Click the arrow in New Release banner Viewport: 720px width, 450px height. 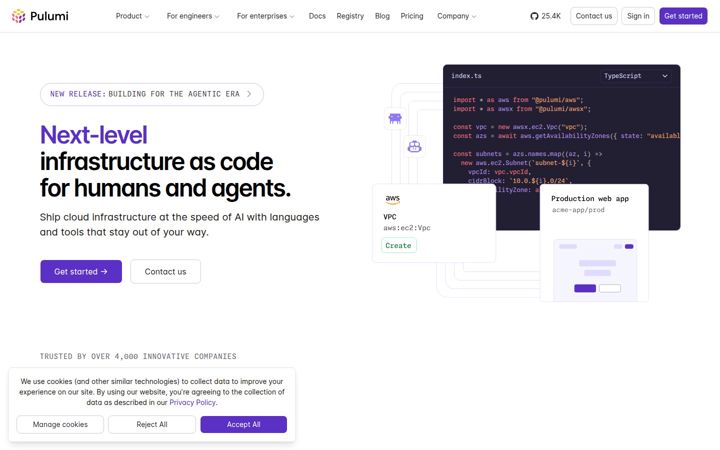249,94
